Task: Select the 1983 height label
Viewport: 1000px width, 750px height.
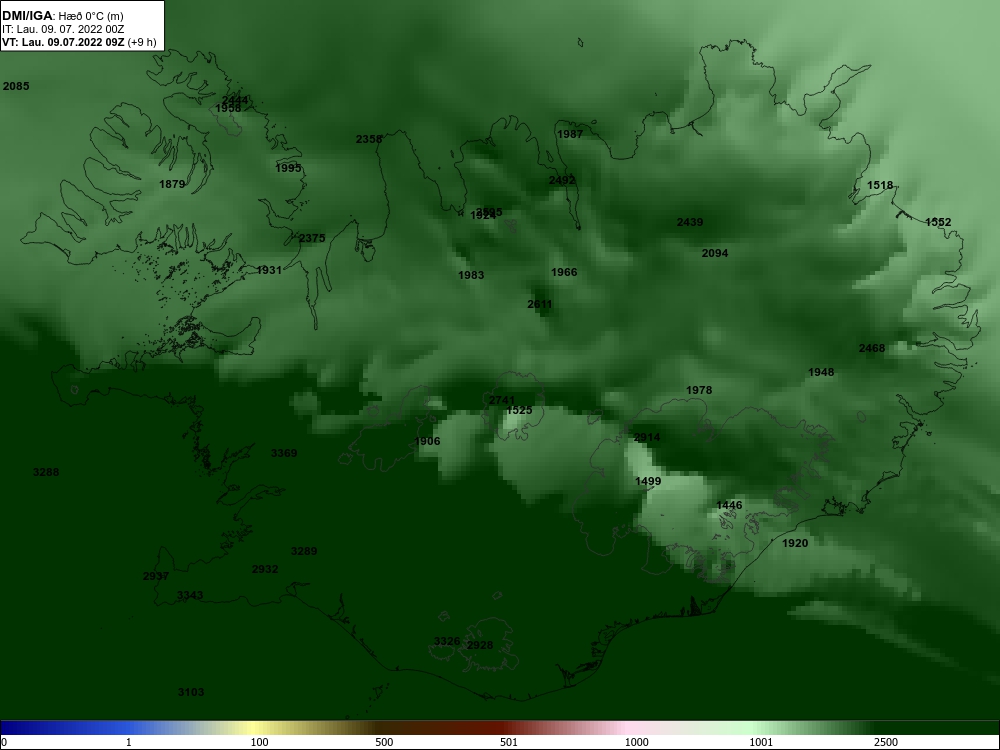Action: 471,276
